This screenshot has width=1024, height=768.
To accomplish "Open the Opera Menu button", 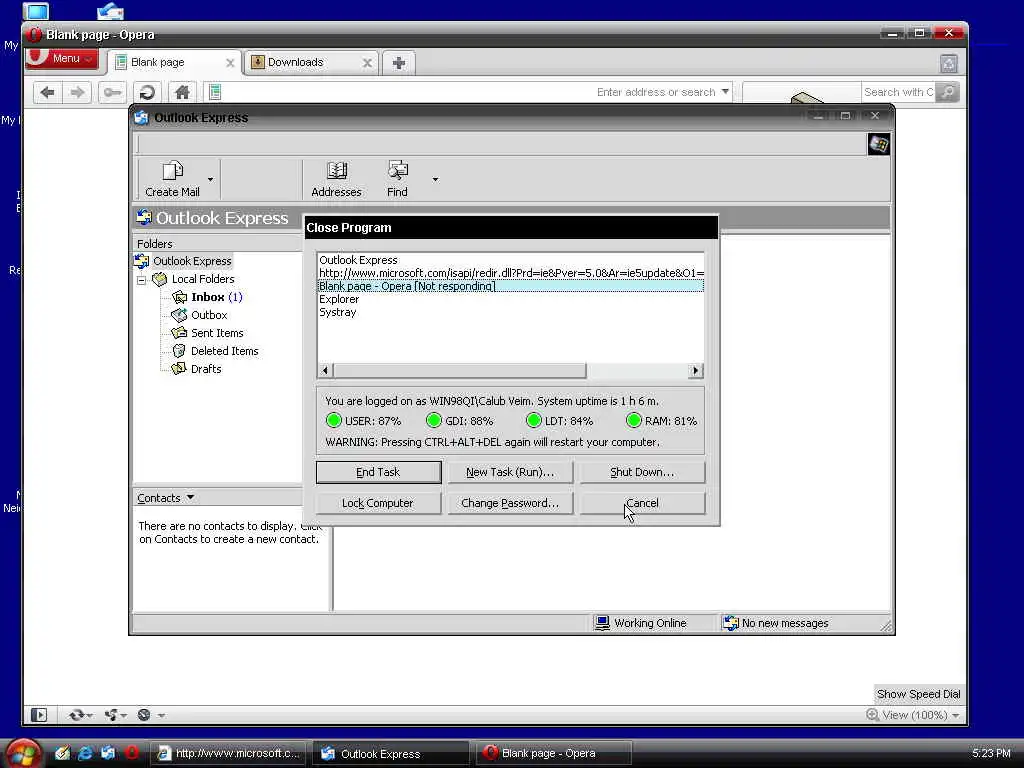I will [x=62, y=58].
